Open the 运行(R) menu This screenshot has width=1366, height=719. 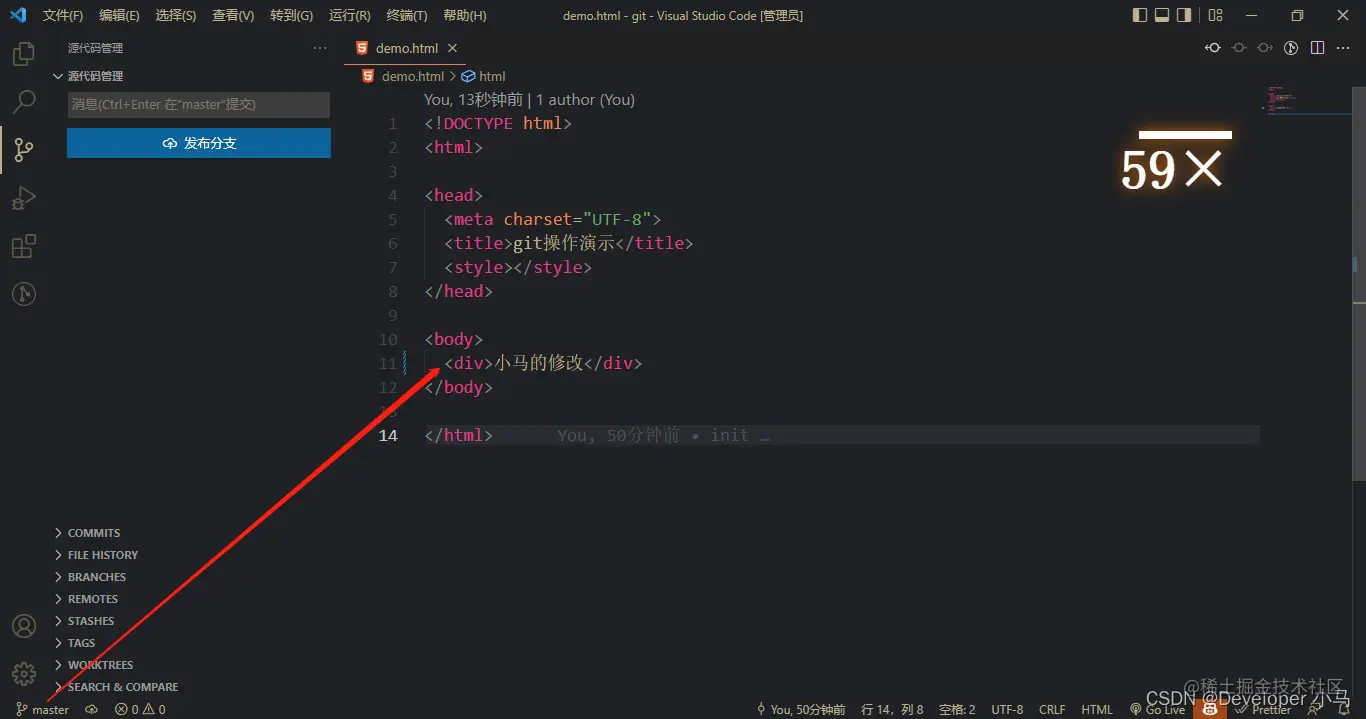(x=349, y=16)
